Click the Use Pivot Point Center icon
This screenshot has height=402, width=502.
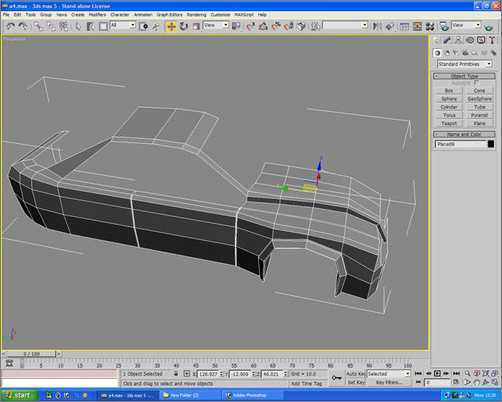(x=236, y=26)
